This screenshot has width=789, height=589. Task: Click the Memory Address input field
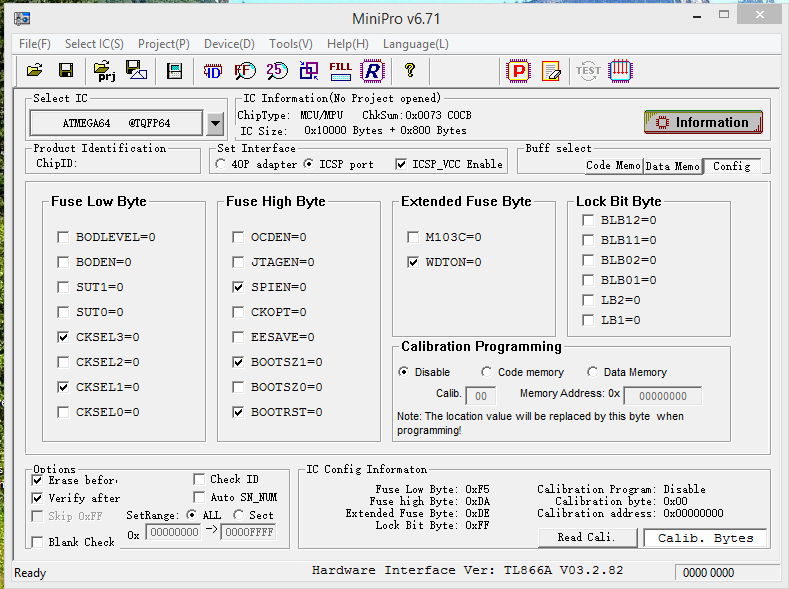coord(662,396)
